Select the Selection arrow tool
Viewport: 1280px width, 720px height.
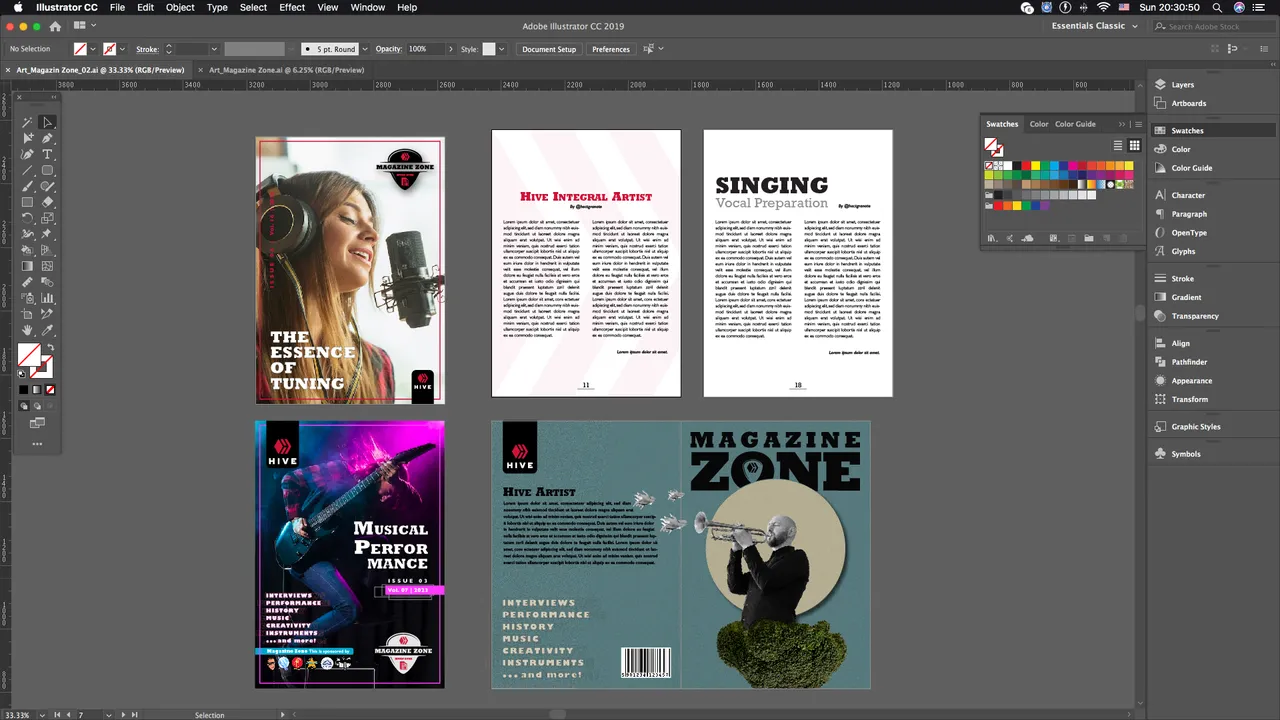47,122
